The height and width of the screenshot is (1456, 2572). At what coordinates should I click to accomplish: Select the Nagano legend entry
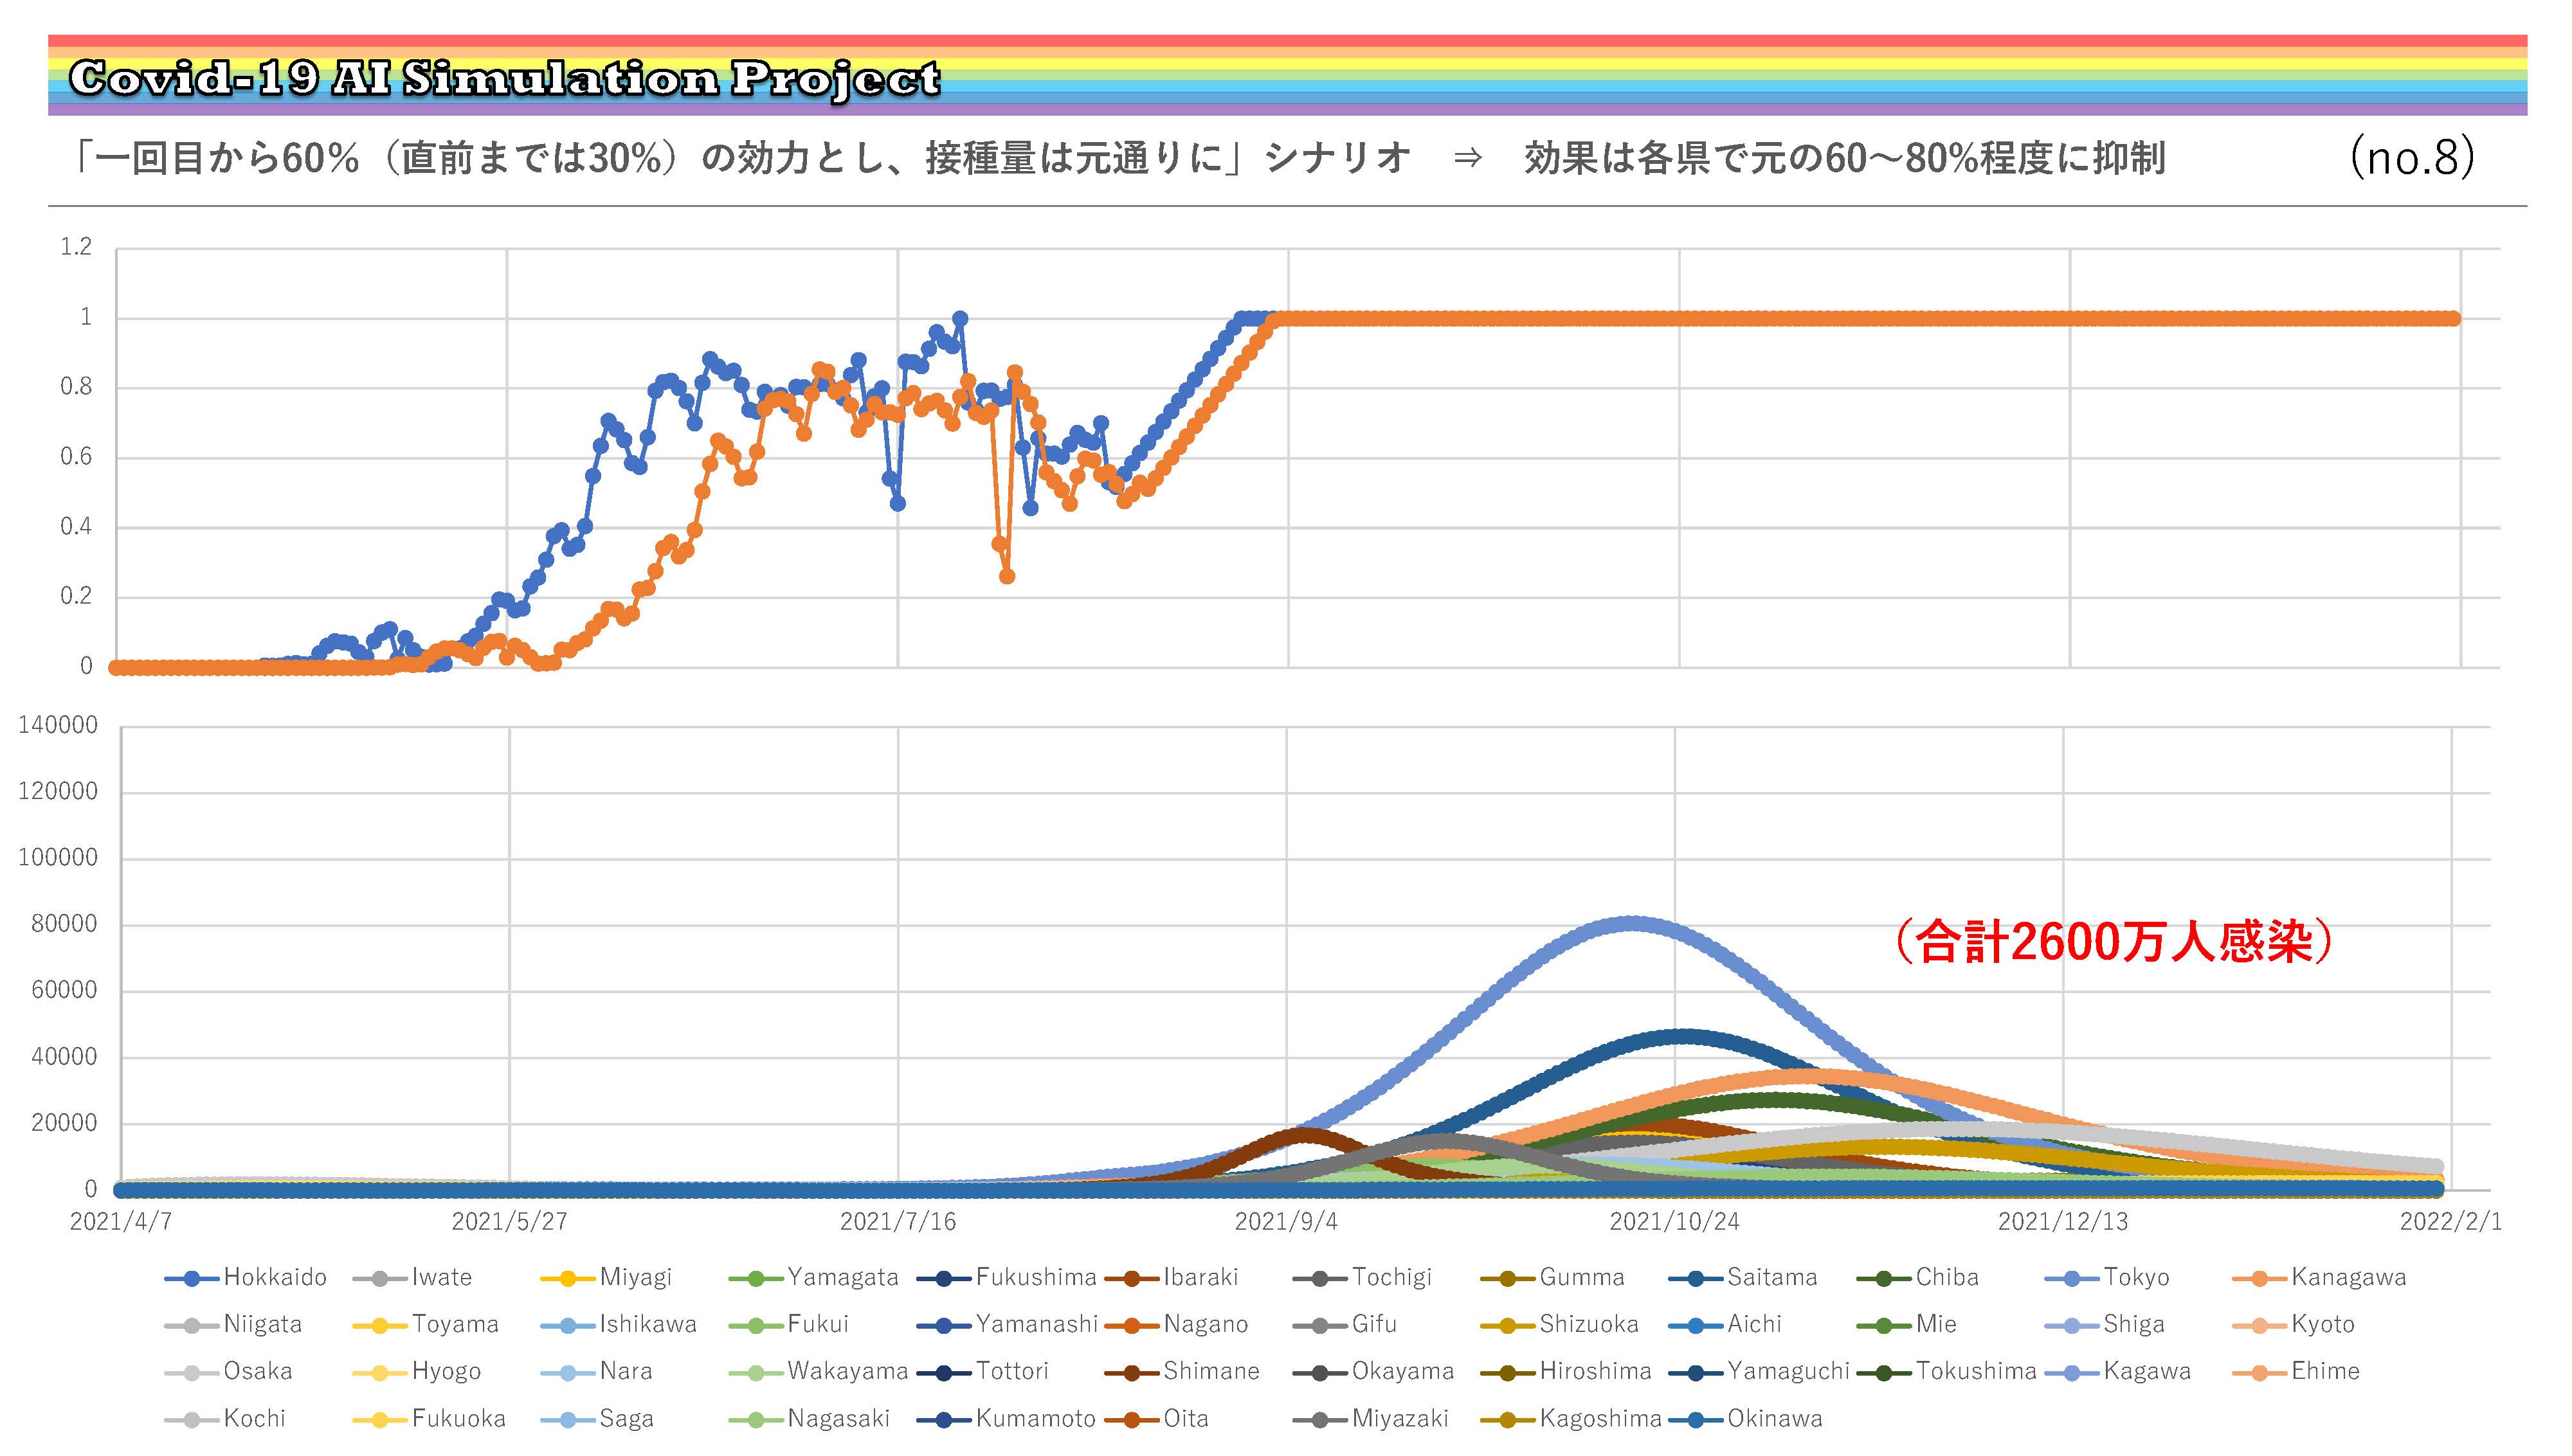click(1176, 1324)
